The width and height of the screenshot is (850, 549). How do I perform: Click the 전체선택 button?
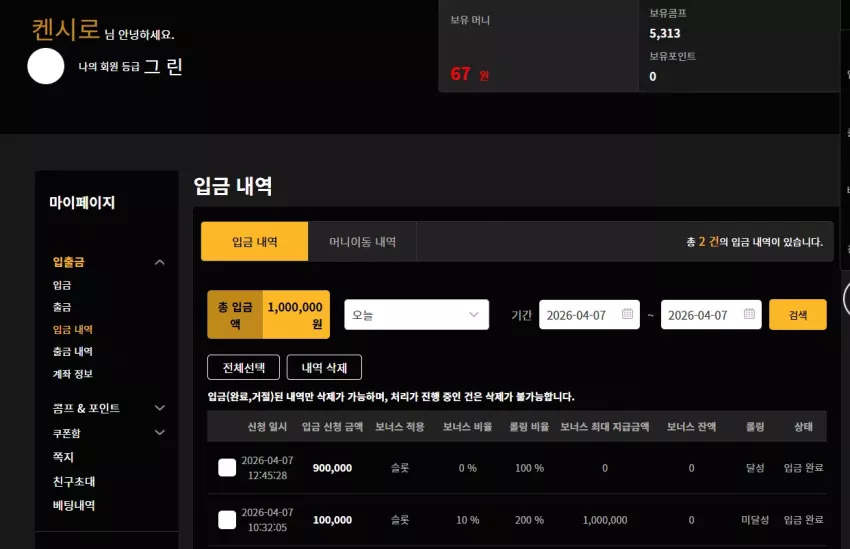coord(243,367)
